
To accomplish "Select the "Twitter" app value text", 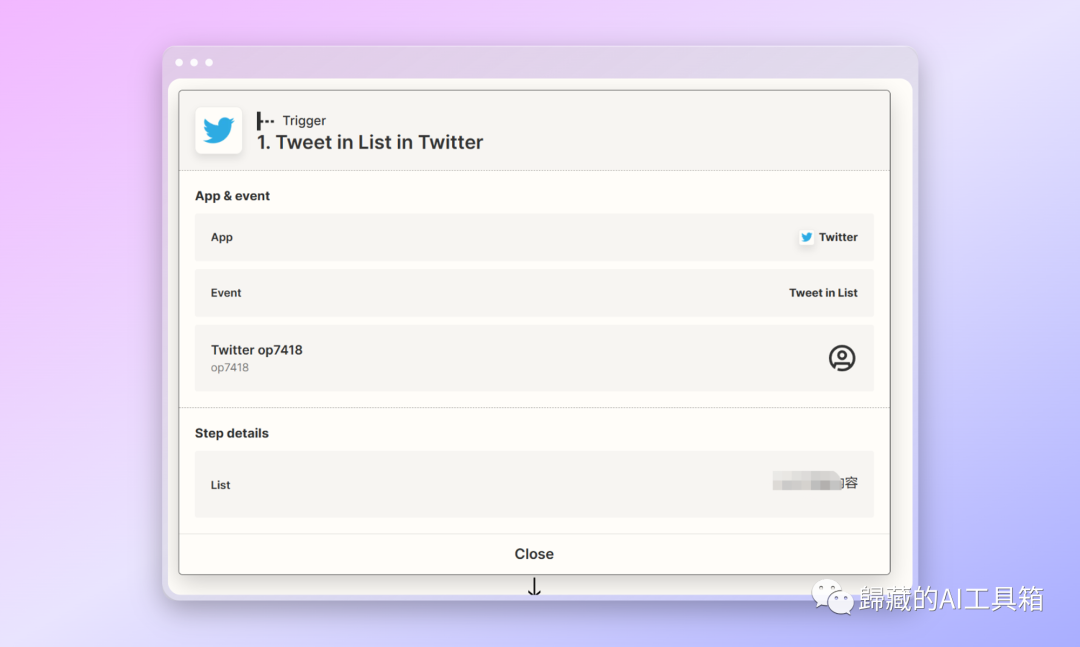I will click(838, 237).
